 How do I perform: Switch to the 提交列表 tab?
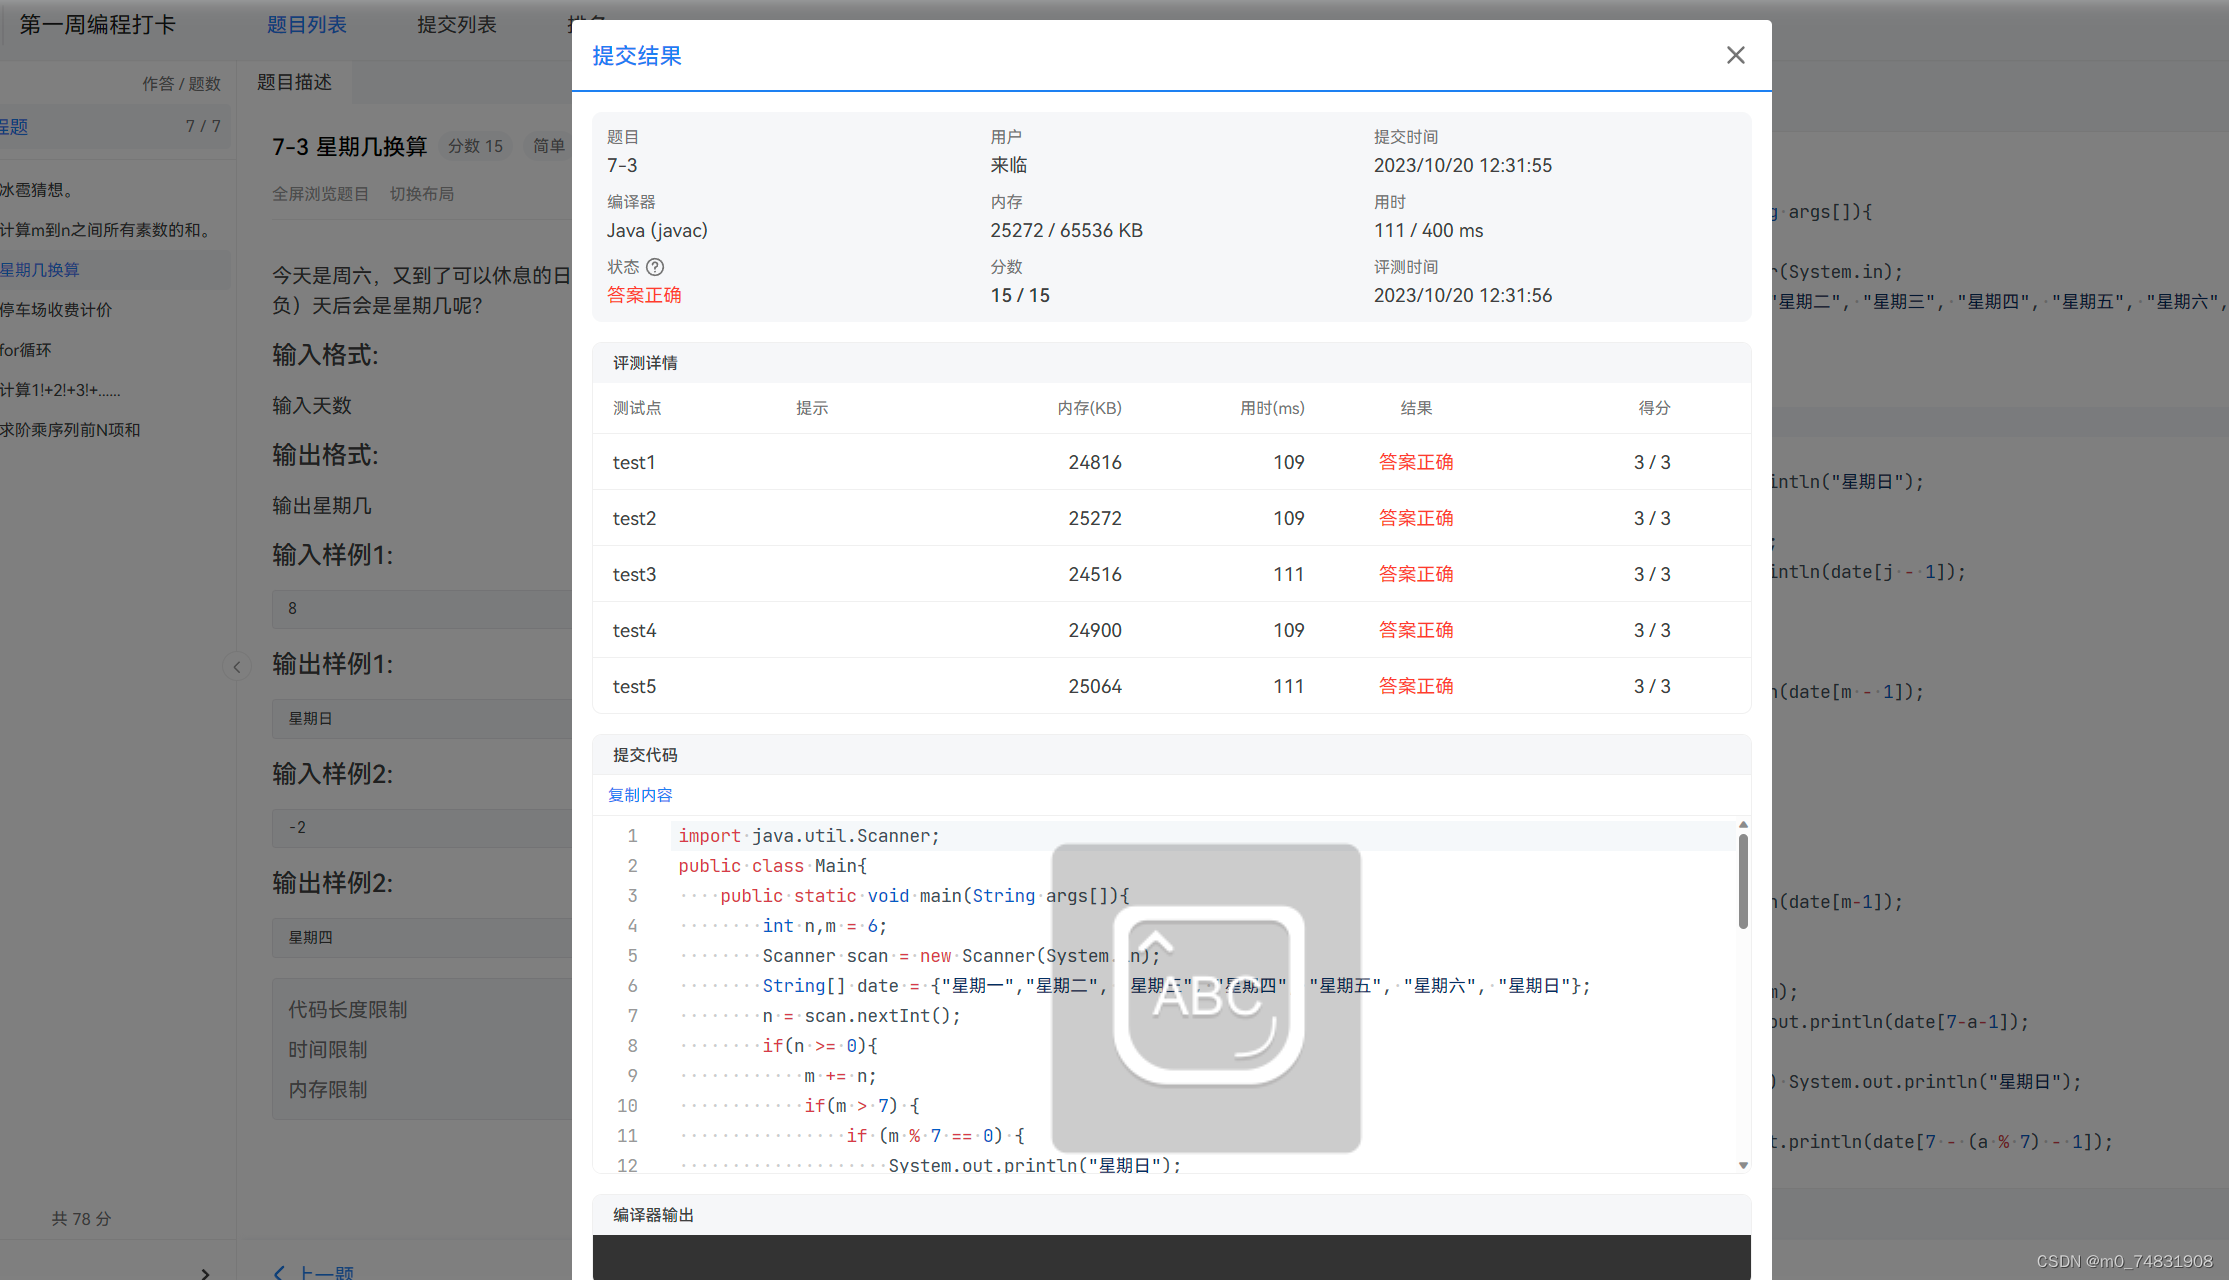pos(456,24)
